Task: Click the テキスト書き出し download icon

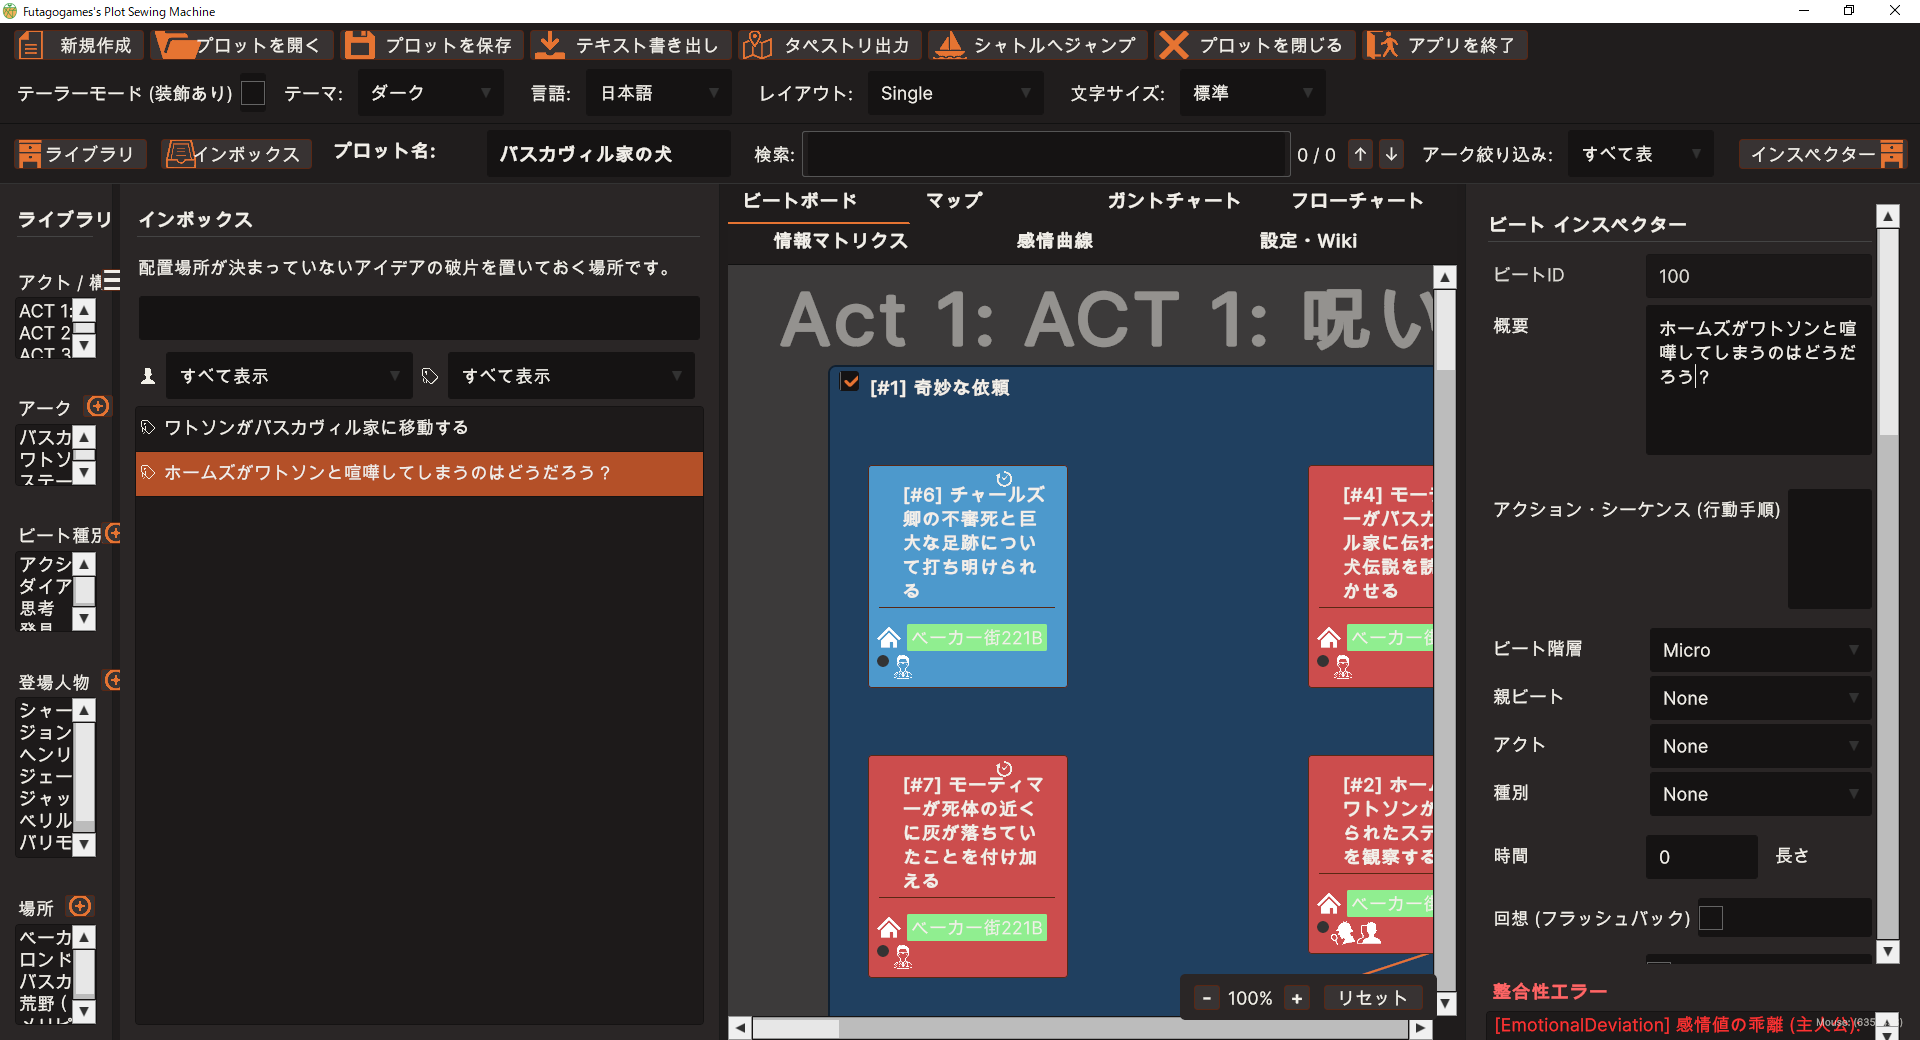Action: 548,45
